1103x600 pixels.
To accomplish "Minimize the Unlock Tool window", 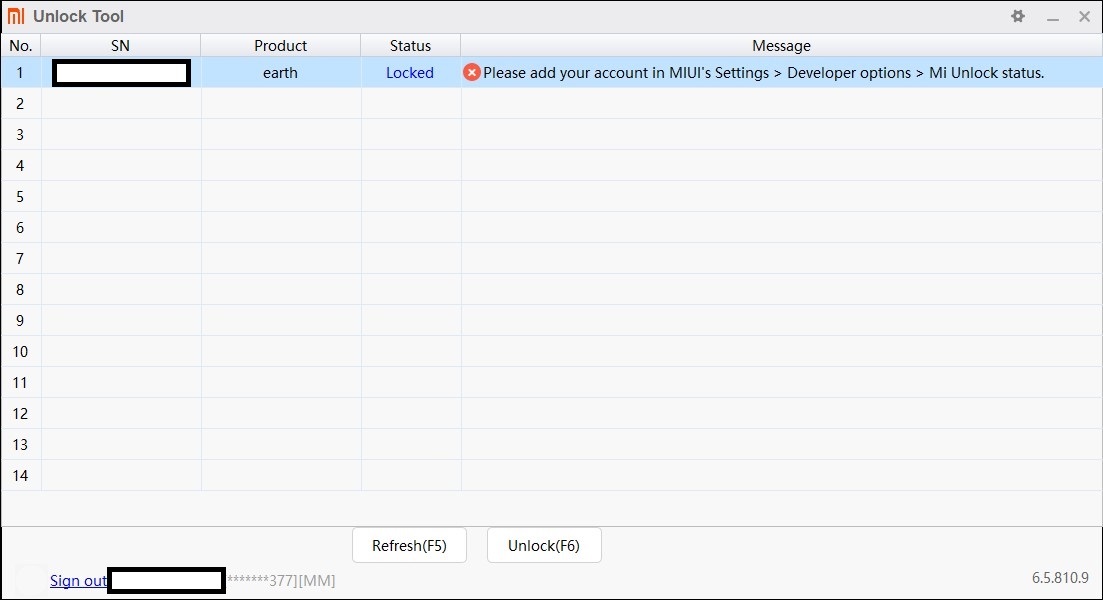I will pyautogui.click(x=1052, y=17).
